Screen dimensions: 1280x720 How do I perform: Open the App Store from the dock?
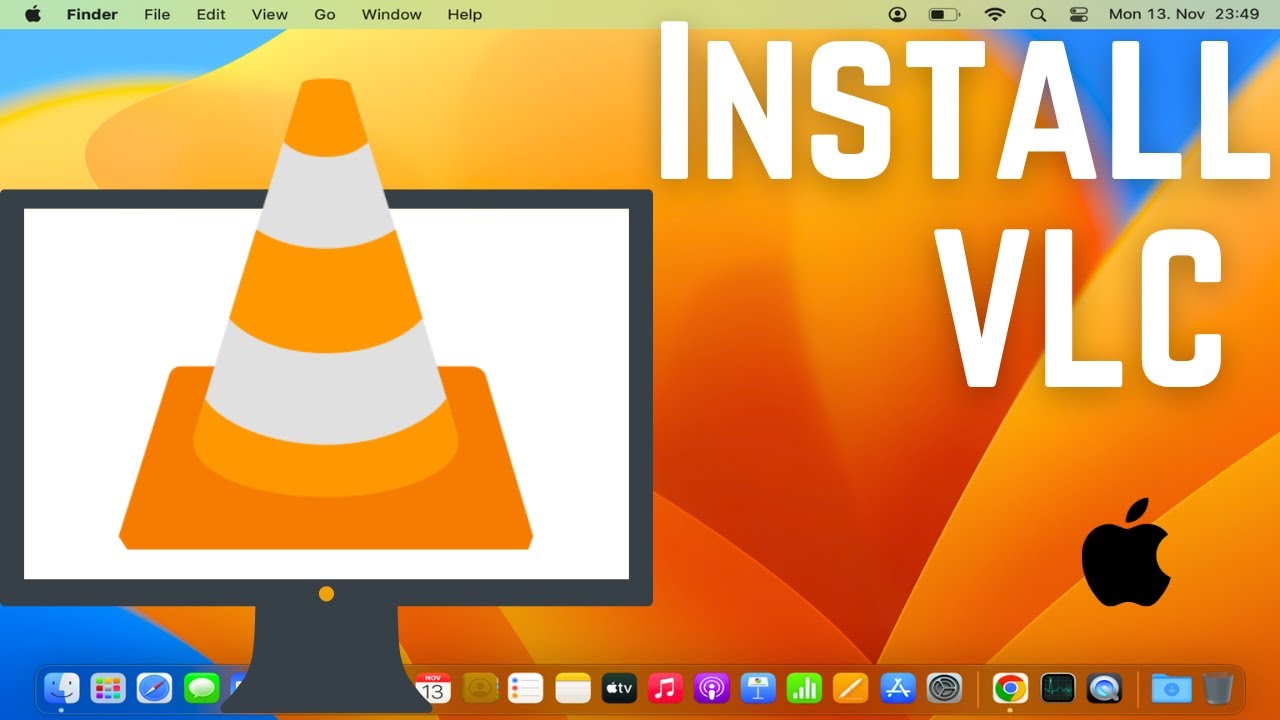coord(898,688)
